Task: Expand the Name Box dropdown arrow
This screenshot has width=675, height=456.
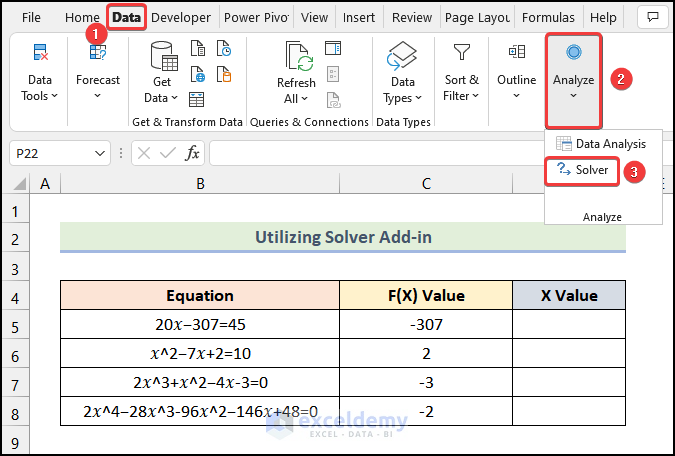Action: coord(99,153)
